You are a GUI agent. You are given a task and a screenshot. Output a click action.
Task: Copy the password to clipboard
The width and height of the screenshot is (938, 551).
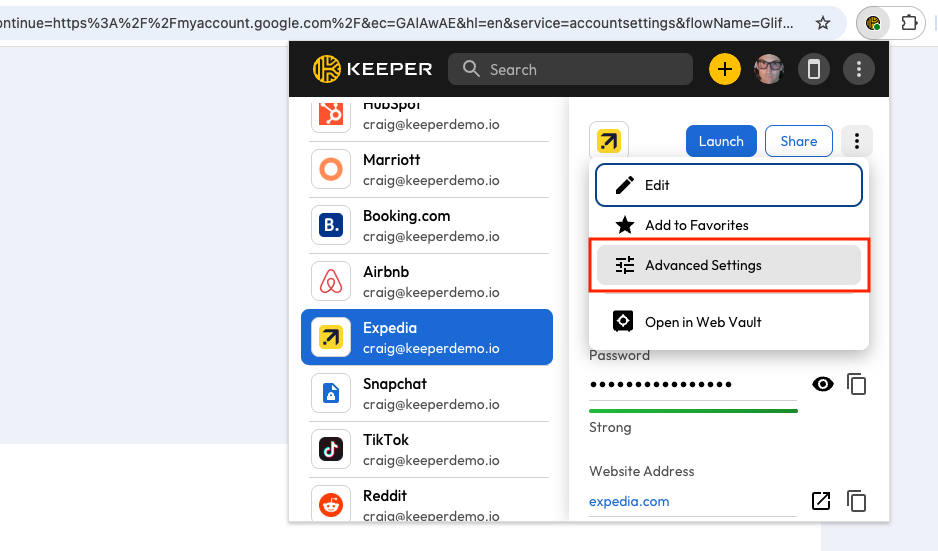(856, 384)
